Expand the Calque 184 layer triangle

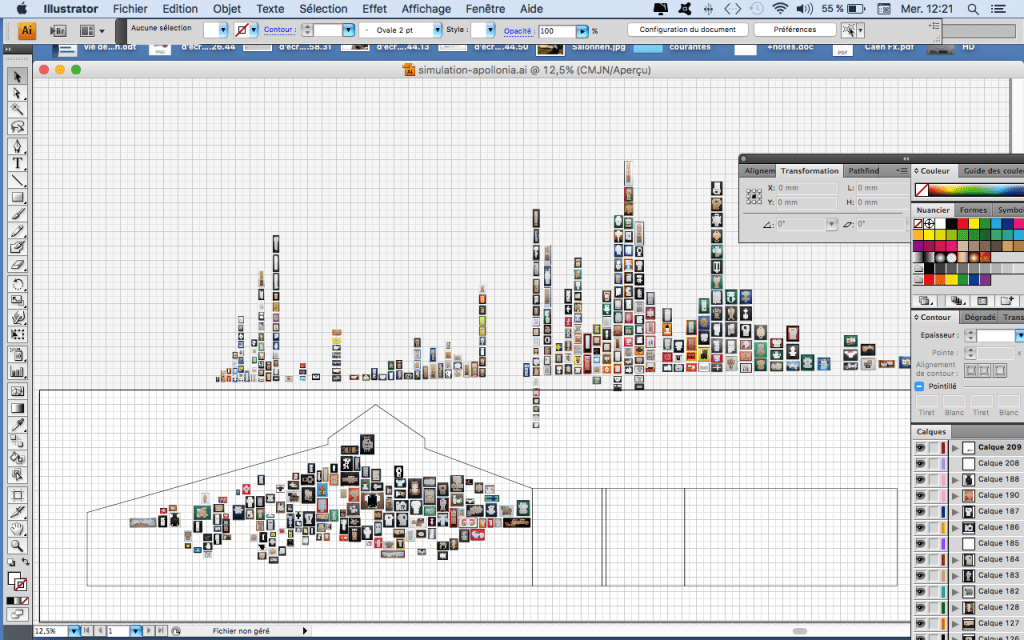tap(955, 560)
